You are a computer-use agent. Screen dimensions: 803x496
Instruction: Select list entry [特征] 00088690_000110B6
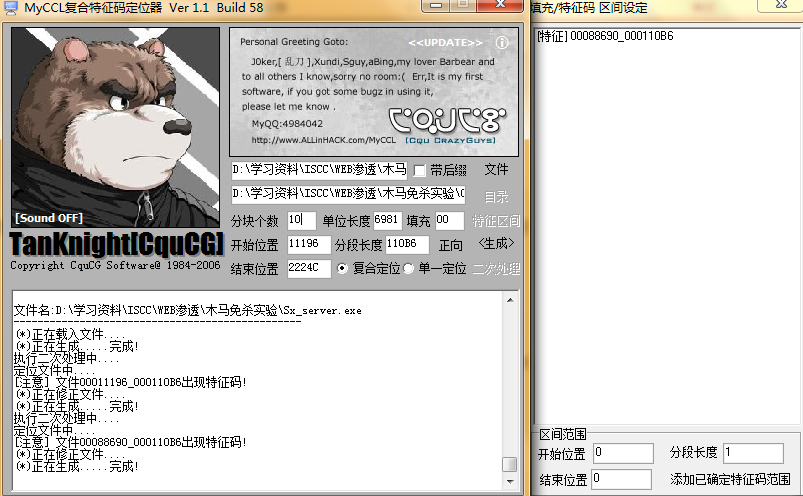click(605, 36)
